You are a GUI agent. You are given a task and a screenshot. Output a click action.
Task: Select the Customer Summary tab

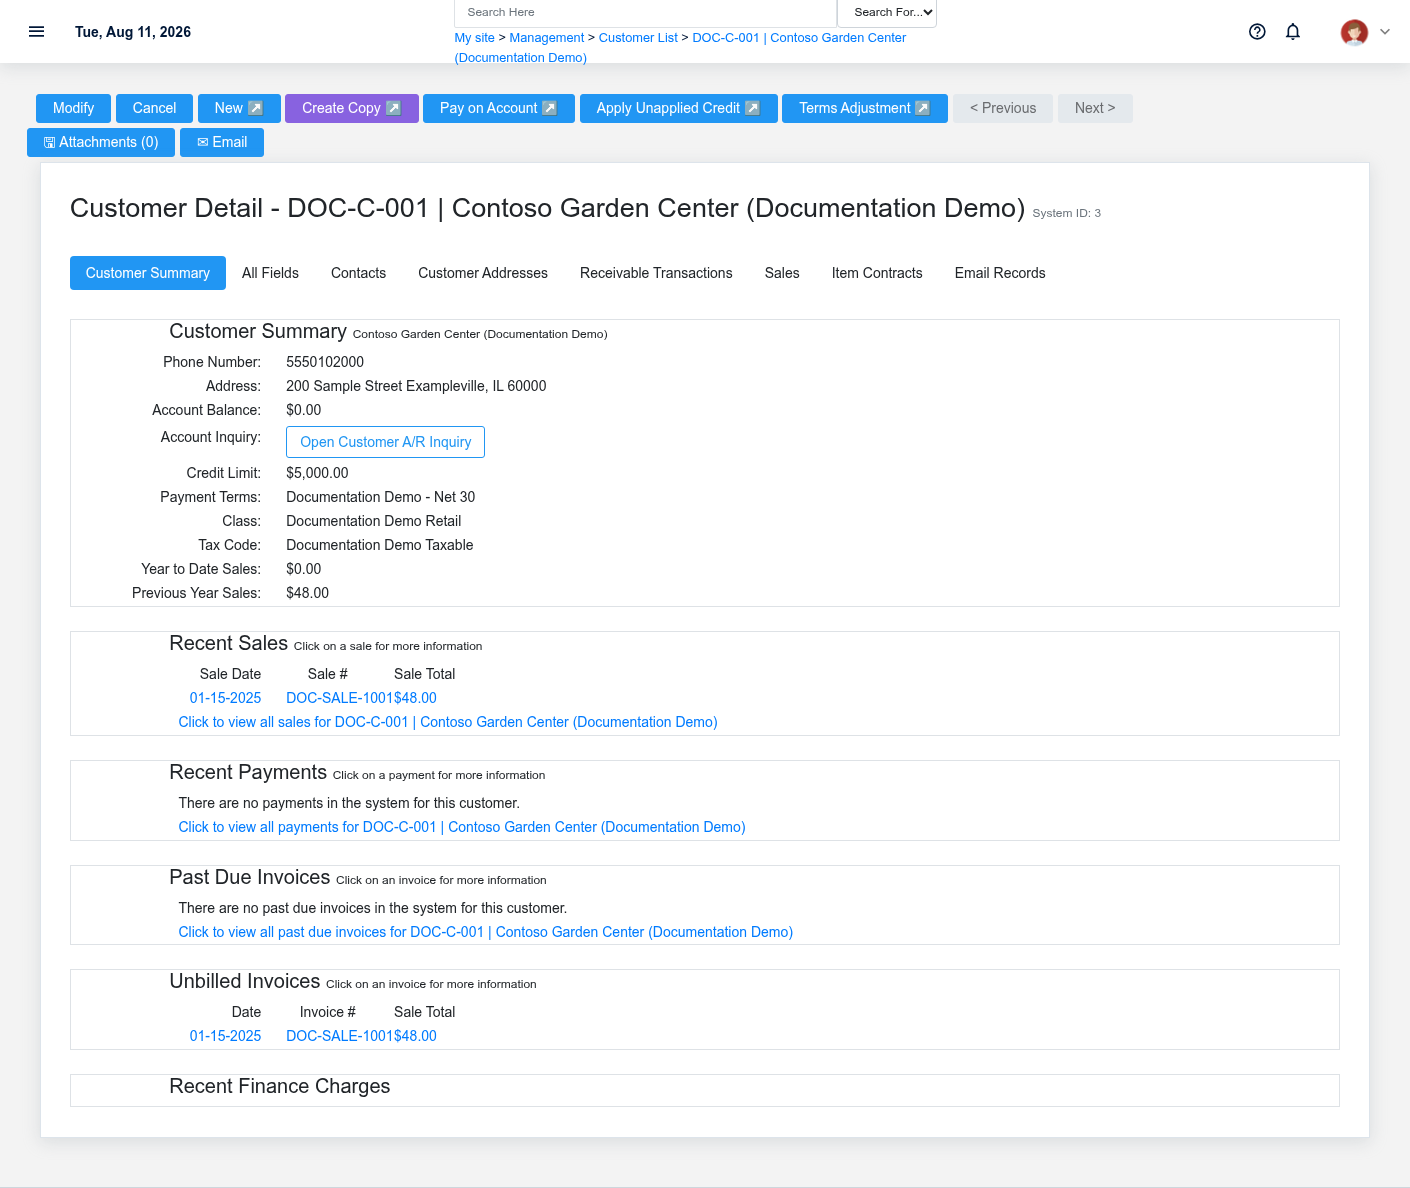(148, 273)
